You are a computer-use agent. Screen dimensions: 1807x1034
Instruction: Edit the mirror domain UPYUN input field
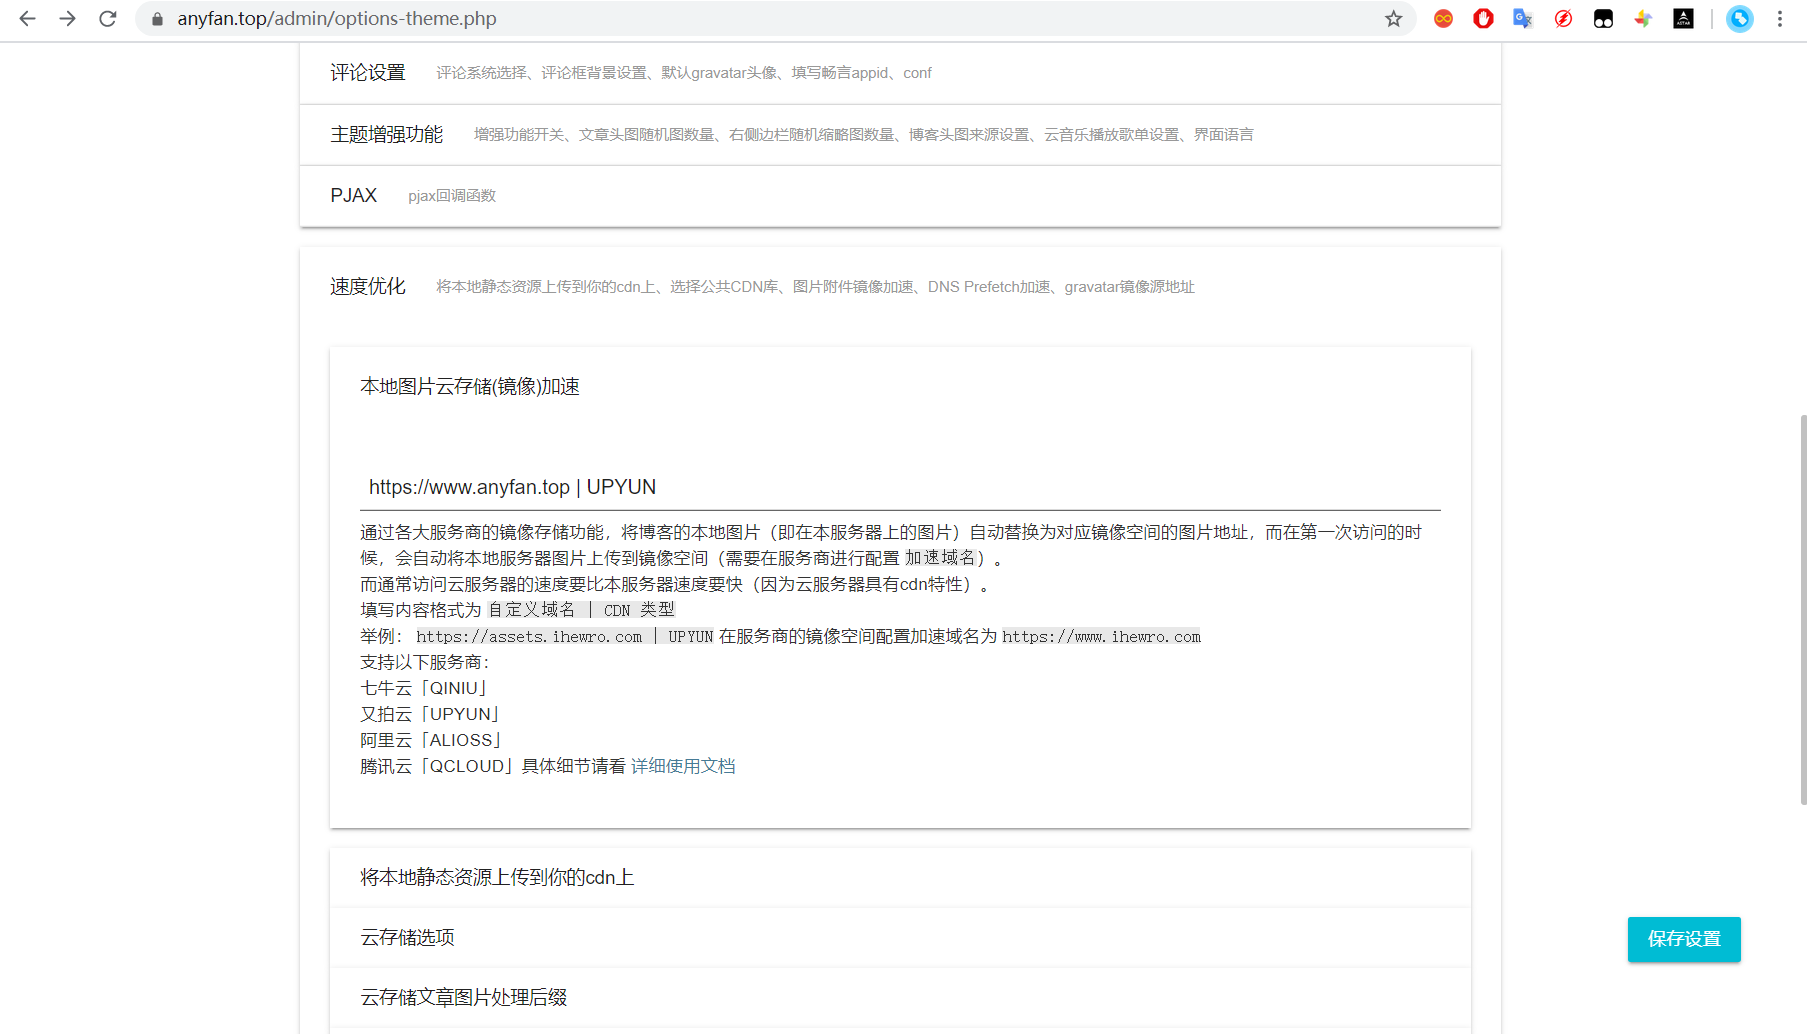click(900, 487)
